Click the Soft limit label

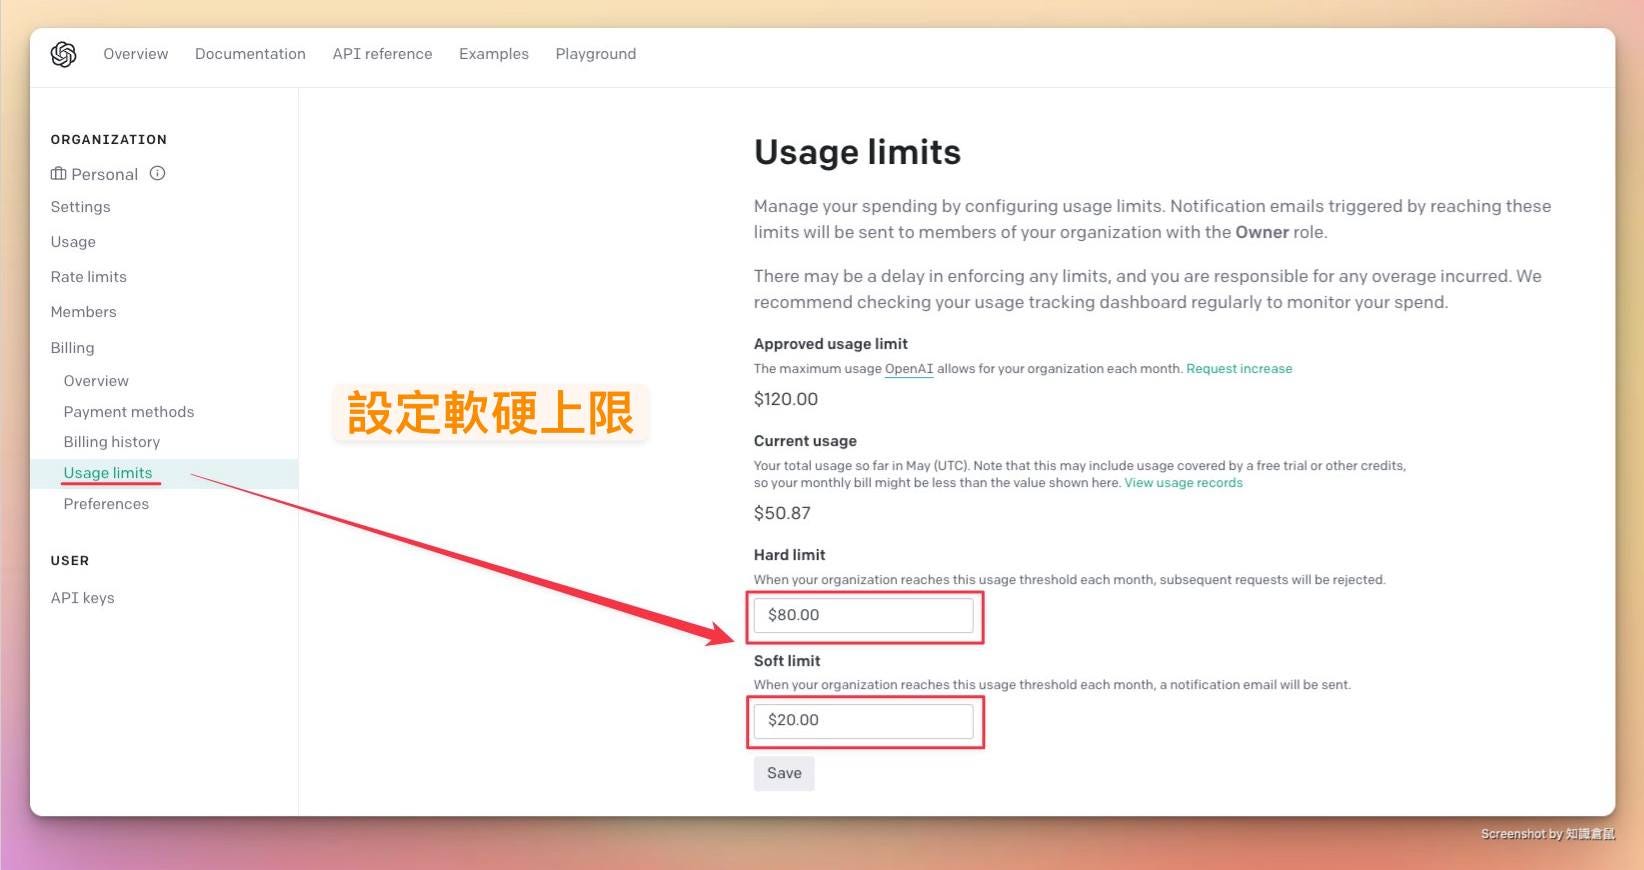click(787, 661)
